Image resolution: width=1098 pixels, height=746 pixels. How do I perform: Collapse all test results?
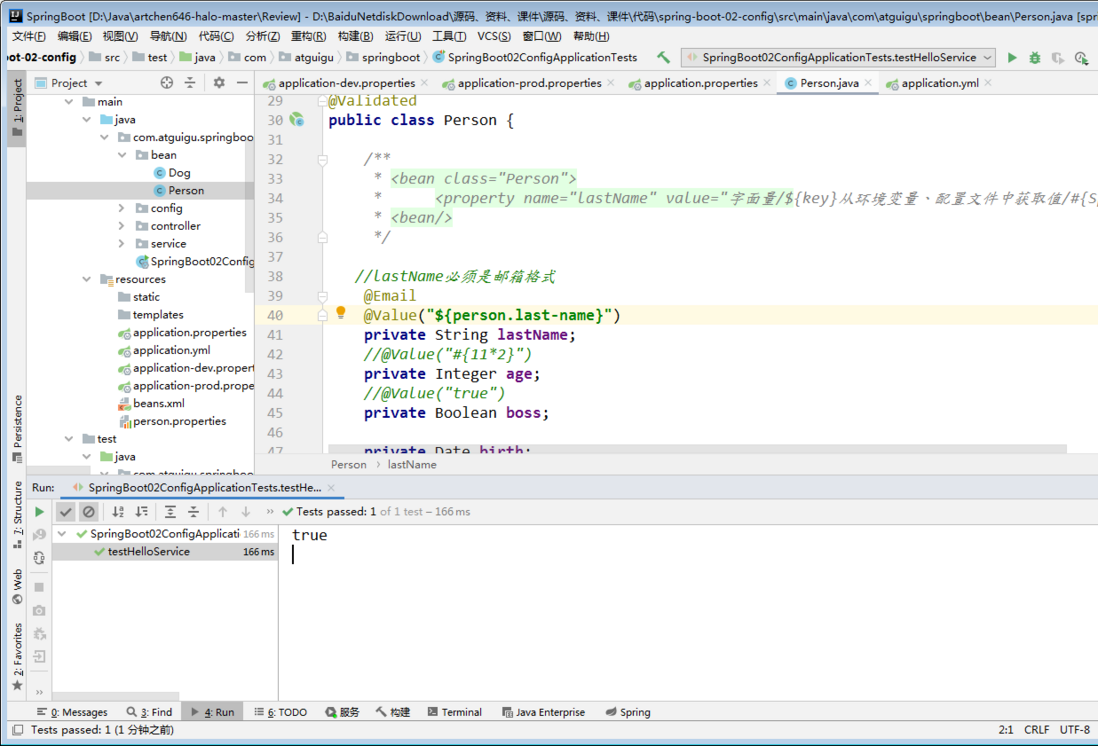[193, 512]
